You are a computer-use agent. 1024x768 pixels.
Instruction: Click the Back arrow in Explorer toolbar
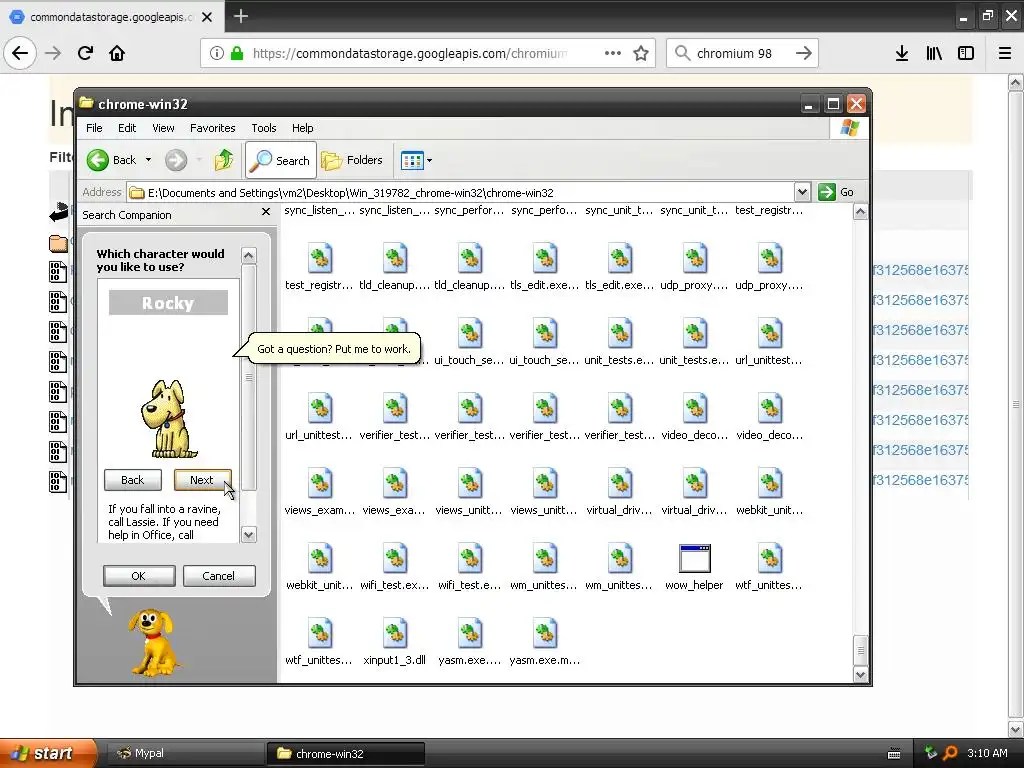point(98,160)
